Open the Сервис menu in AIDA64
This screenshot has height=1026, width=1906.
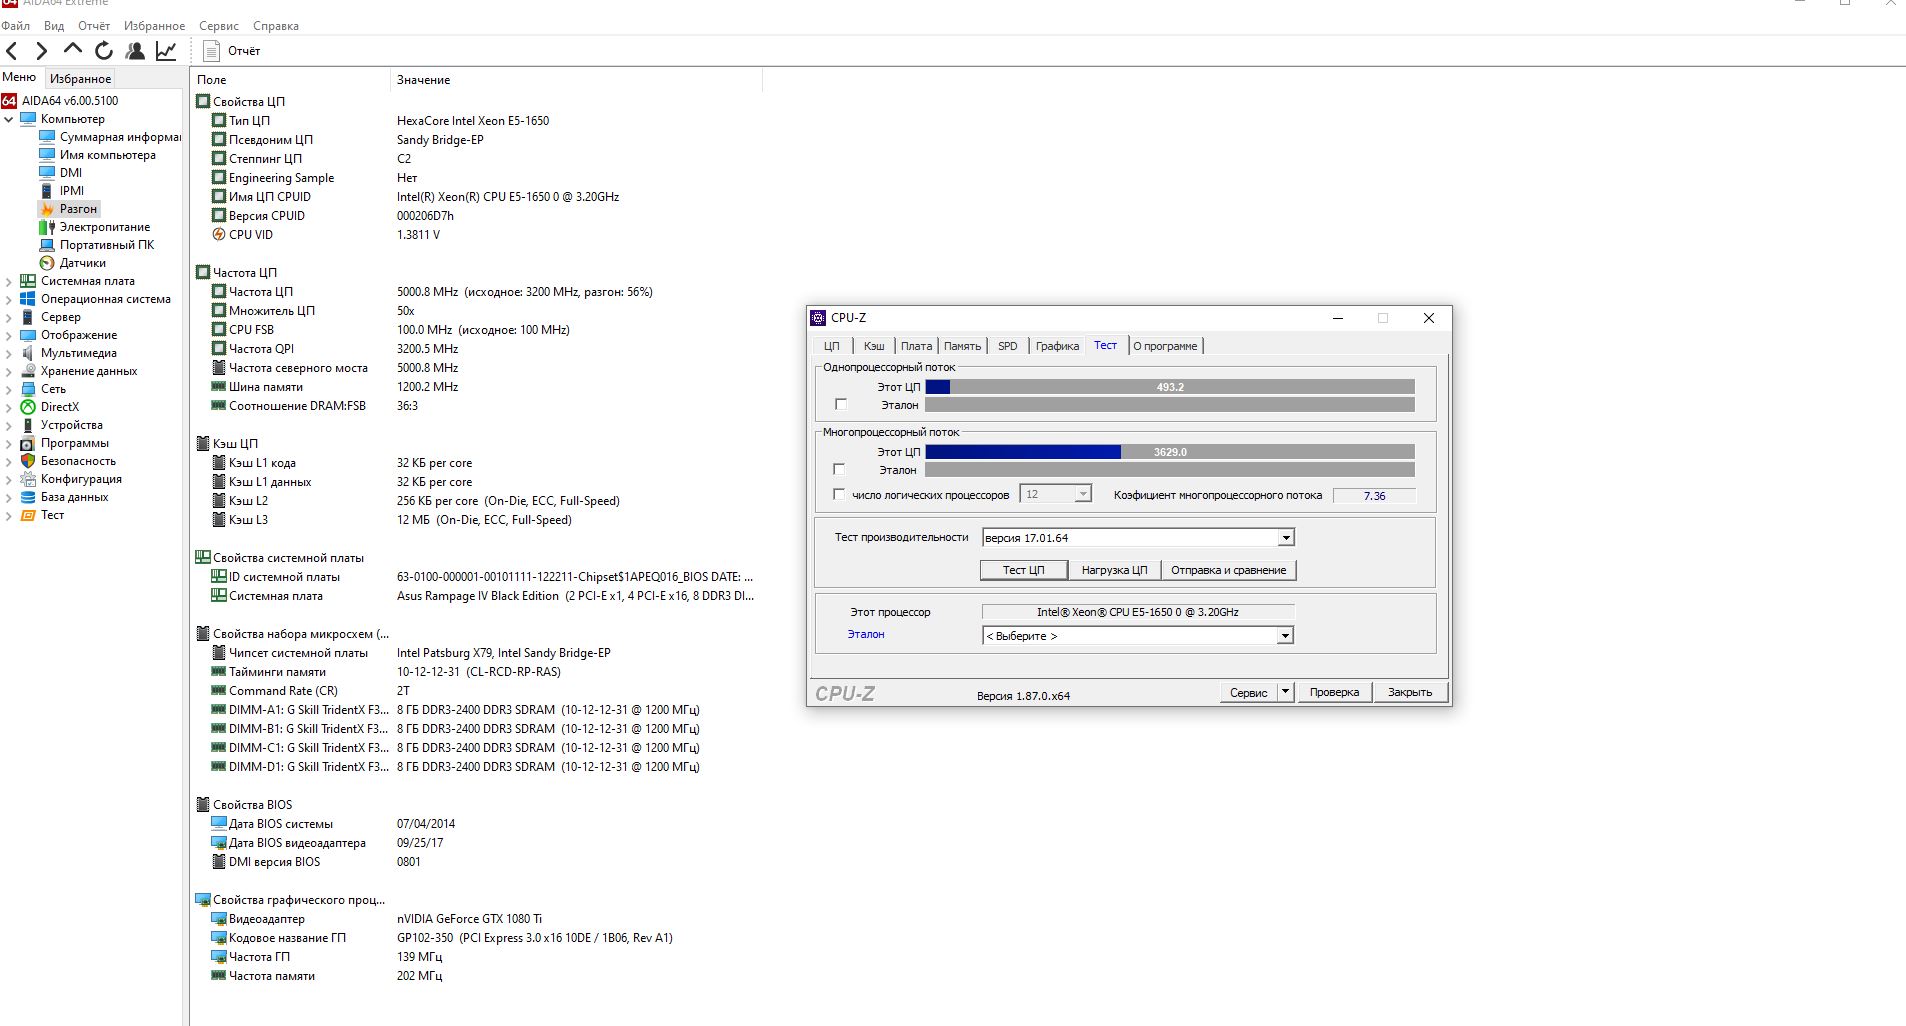[219, 26]
